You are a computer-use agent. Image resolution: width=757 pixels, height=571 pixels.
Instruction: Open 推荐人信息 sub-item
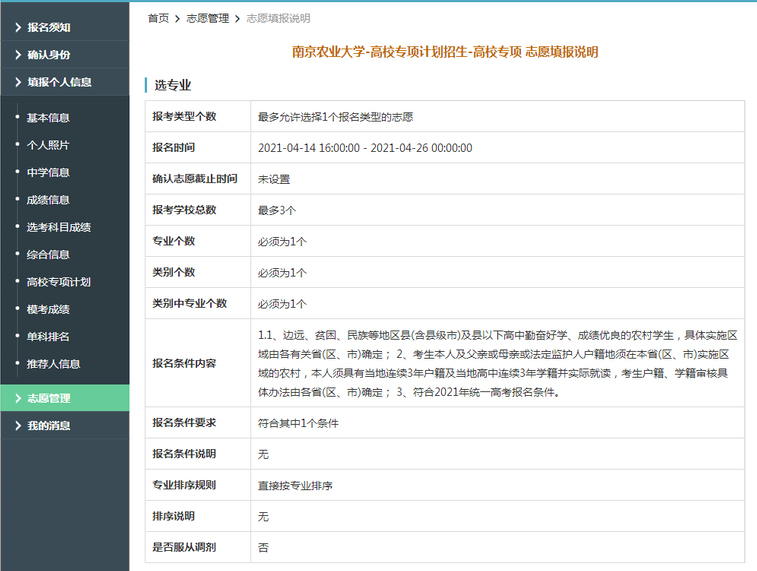tap(53, 364)
